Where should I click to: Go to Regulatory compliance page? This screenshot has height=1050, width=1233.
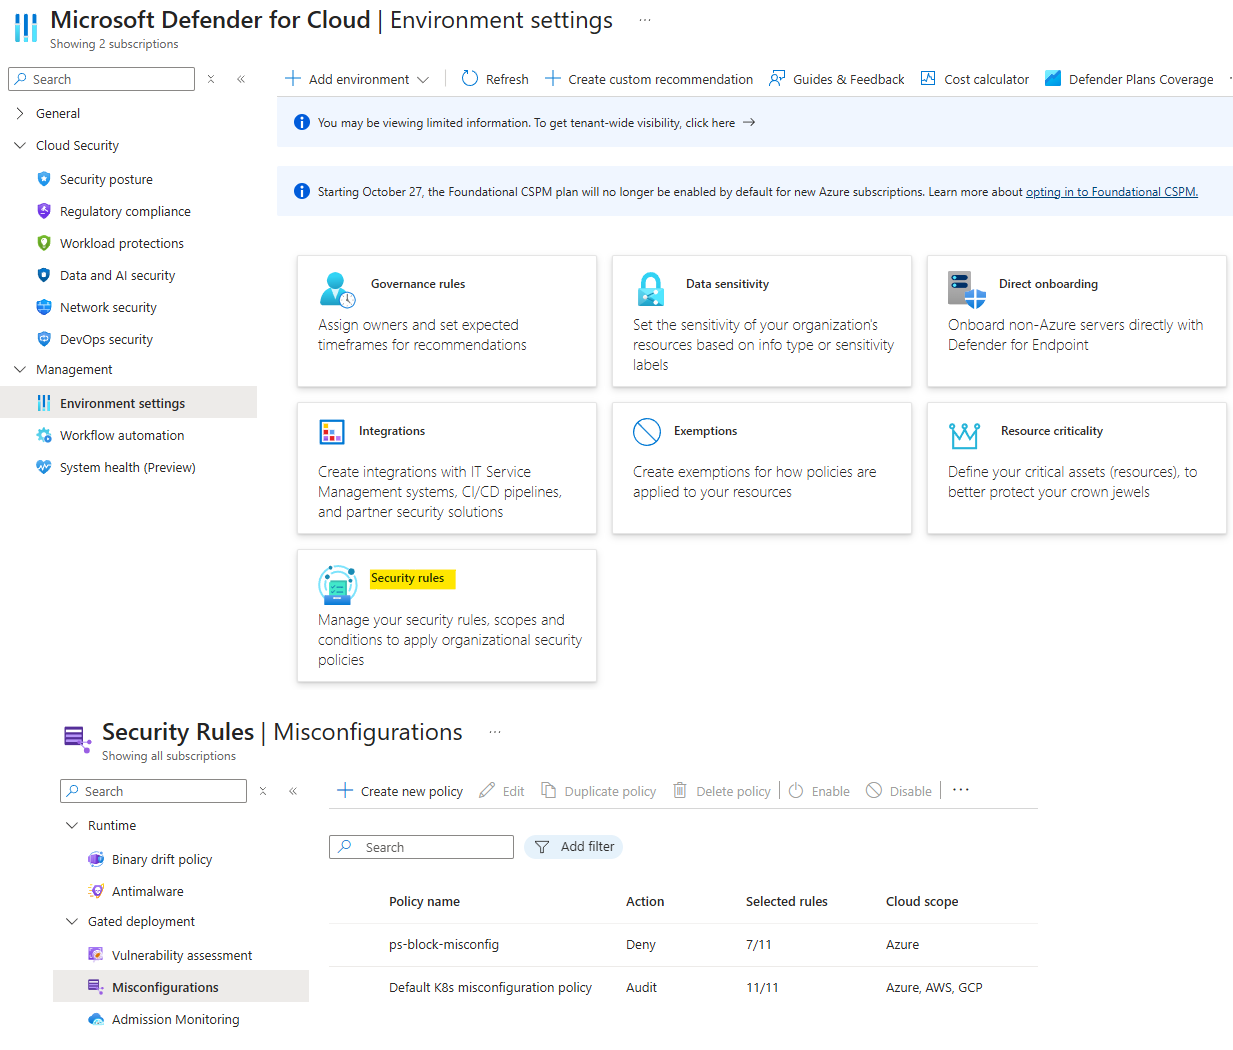125,211
